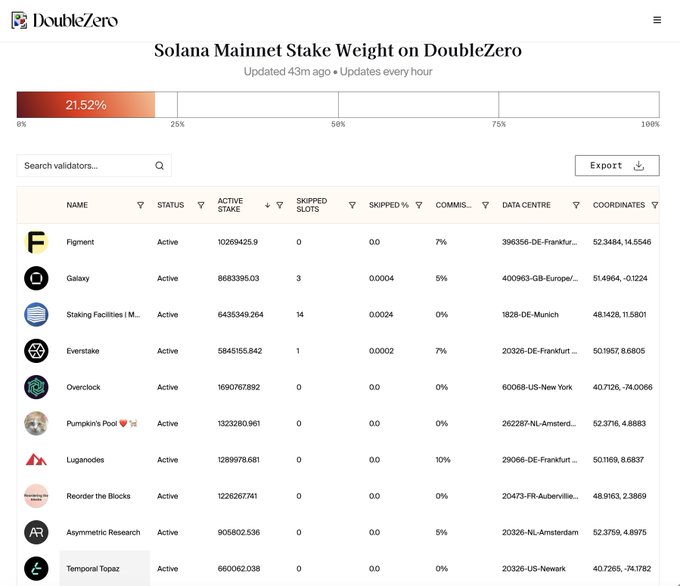
Task: Click the Figment validator logo
Action: tap(36, 242)
